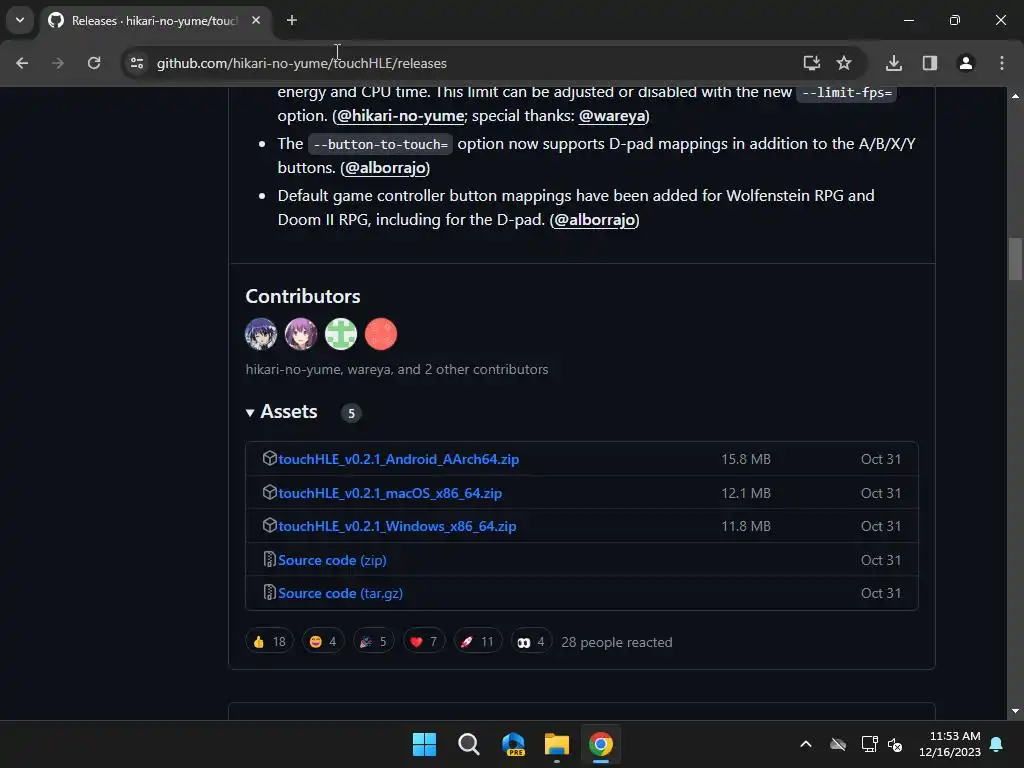Click the 11.8 MB file size
Image resolution: width=1024 pixels, height=768 pixels.
pyautogui.click(x=746, y=526)
